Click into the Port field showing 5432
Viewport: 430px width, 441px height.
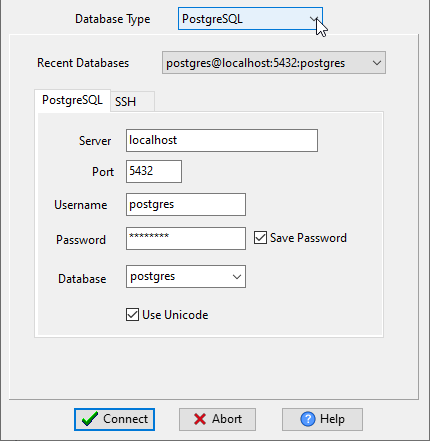tap(154, 171)
